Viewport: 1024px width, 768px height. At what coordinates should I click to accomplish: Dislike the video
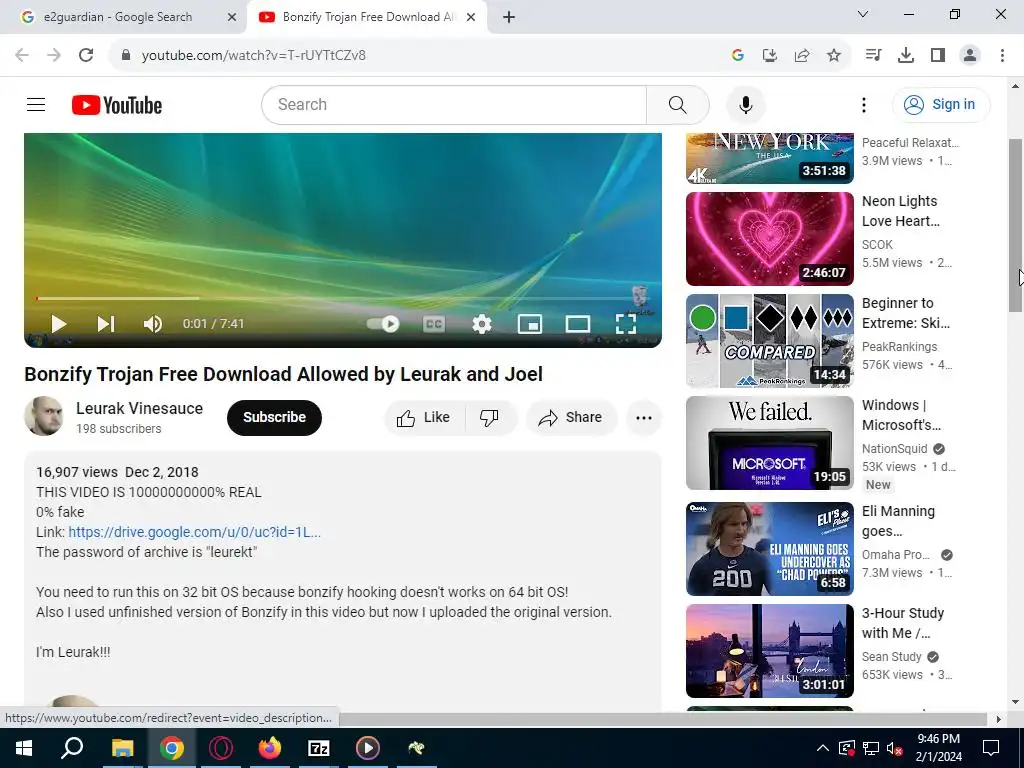point(490,418)
